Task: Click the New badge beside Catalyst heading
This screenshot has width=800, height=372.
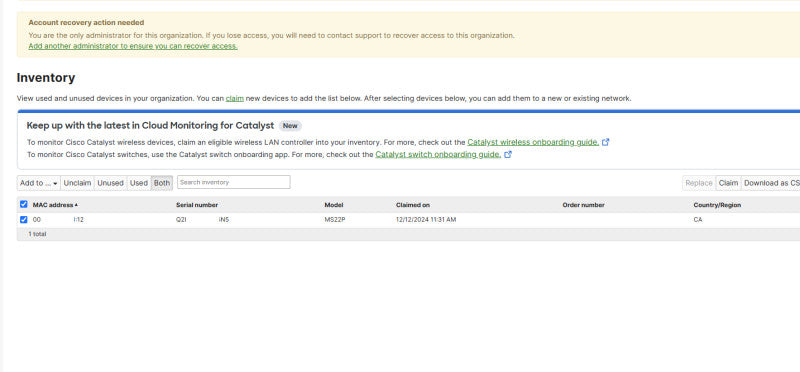Action: 290,126
